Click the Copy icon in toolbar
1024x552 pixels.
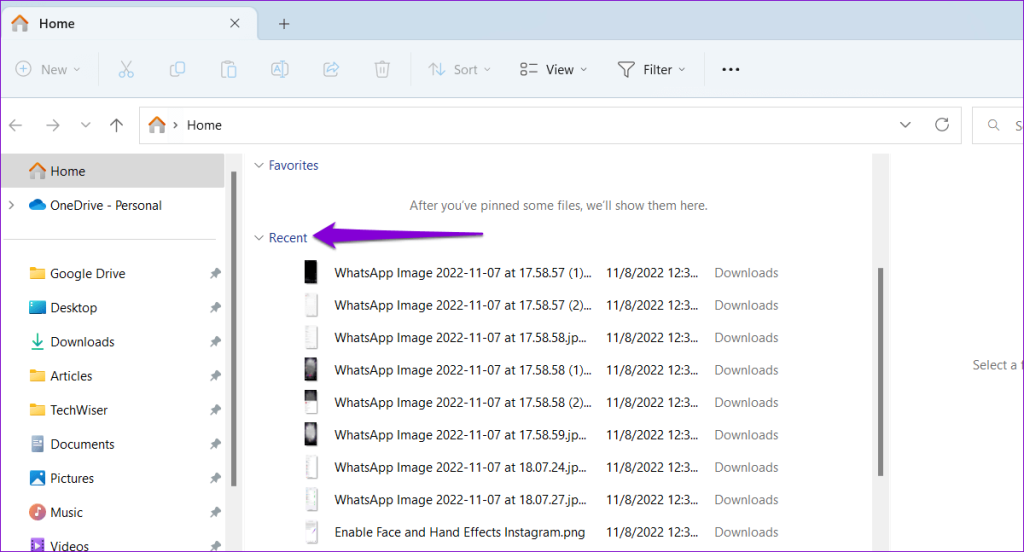click(x=177, y=69)
